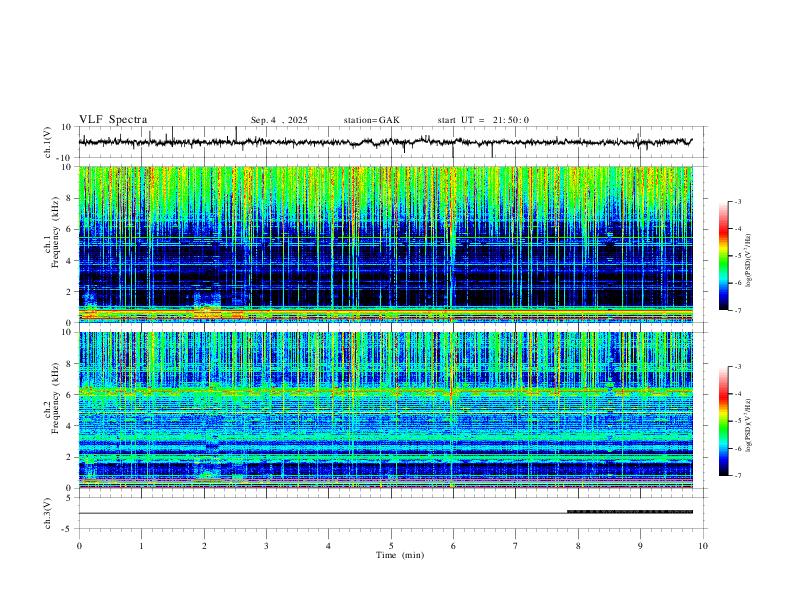The image size is (792, 612).
Task: Click the 6 kHz emission band in ch.2
Action: [386, 390]
